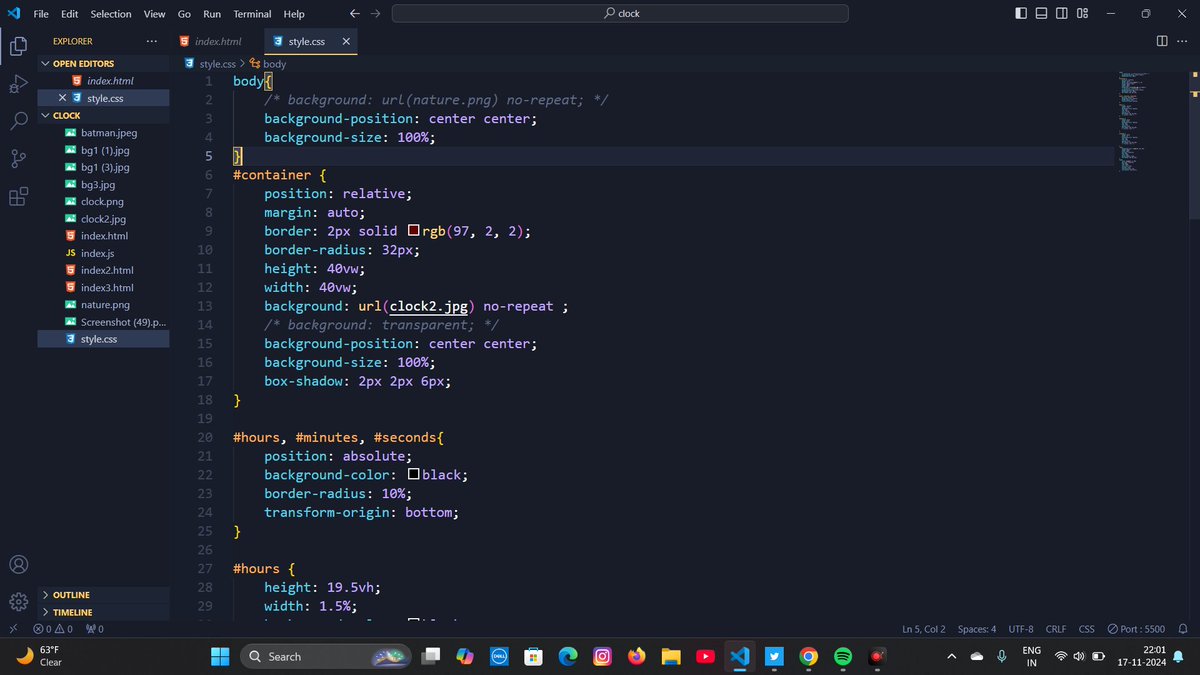Open YouTube from the taskbar
The image size is (1200, 675).
pyautogui.click(x=705, y=656)
